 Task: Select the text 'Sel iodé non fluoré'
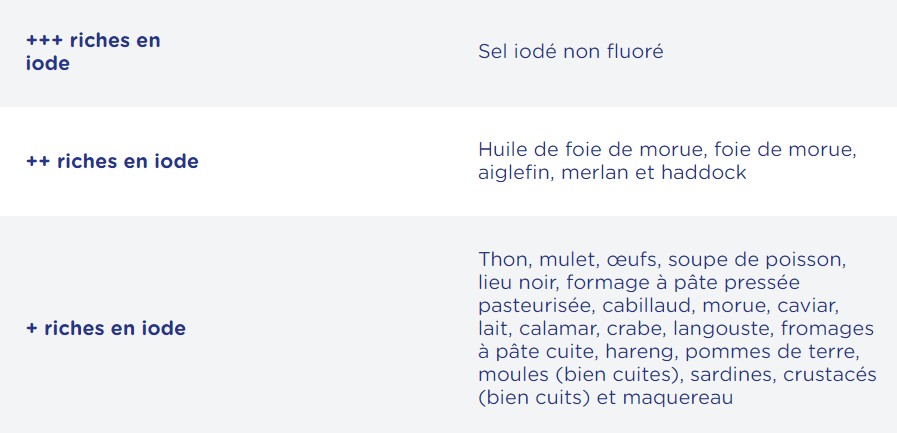point(570,51)
